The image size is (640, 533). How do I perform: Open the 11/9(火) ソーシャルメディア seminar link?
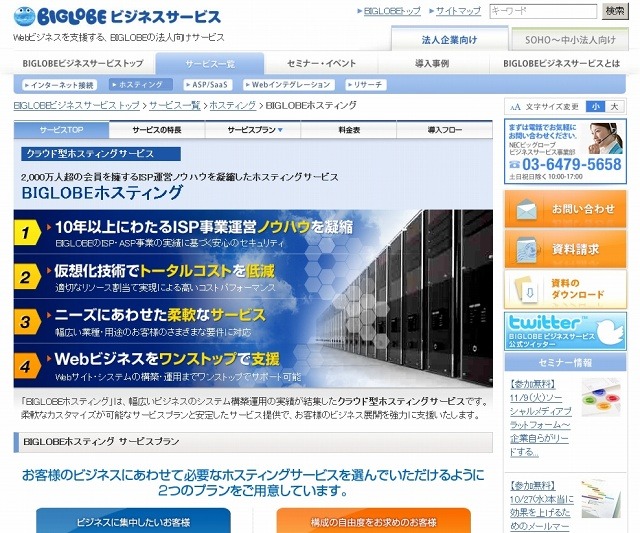(540, 418)
